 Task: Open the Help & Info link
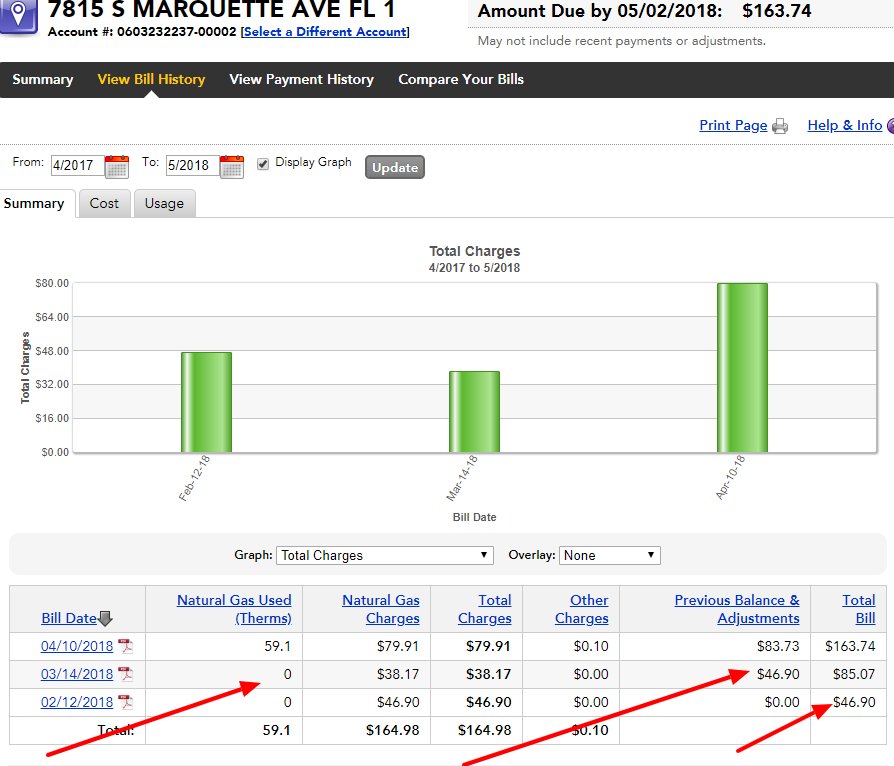844,125
